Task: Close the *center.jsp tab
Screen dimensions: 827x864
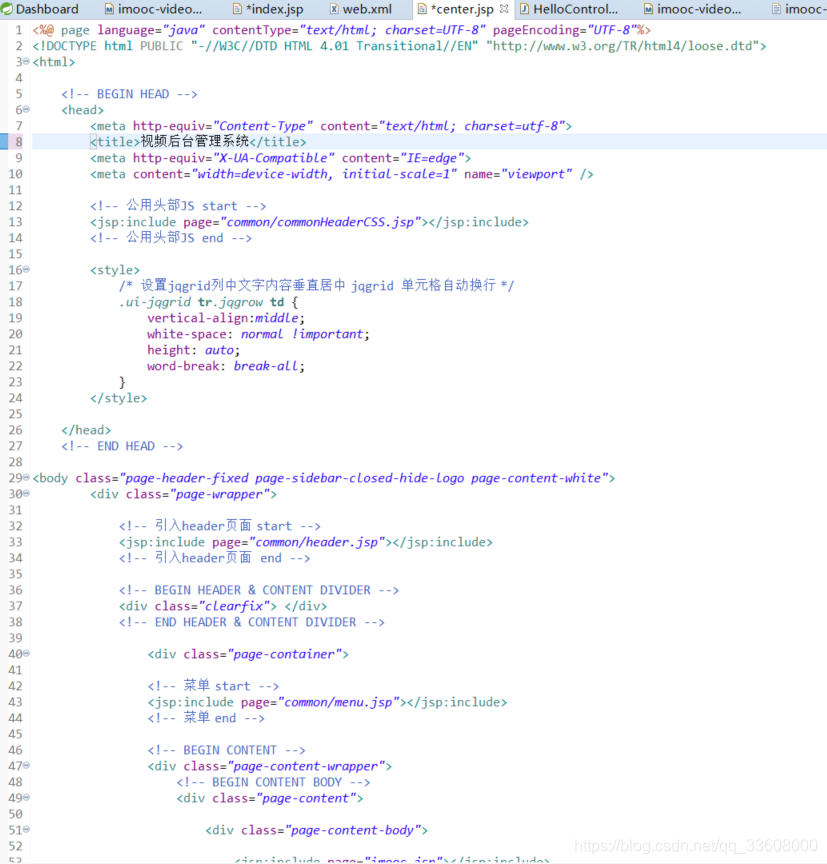Action: (x=504, y=9)
